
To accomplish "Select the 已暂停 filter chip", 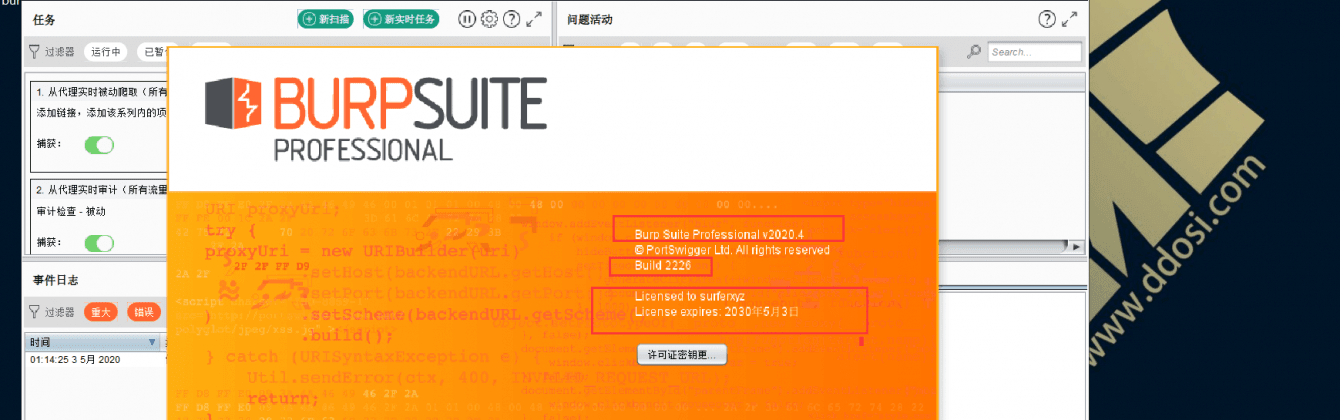I will click(154, 52).
